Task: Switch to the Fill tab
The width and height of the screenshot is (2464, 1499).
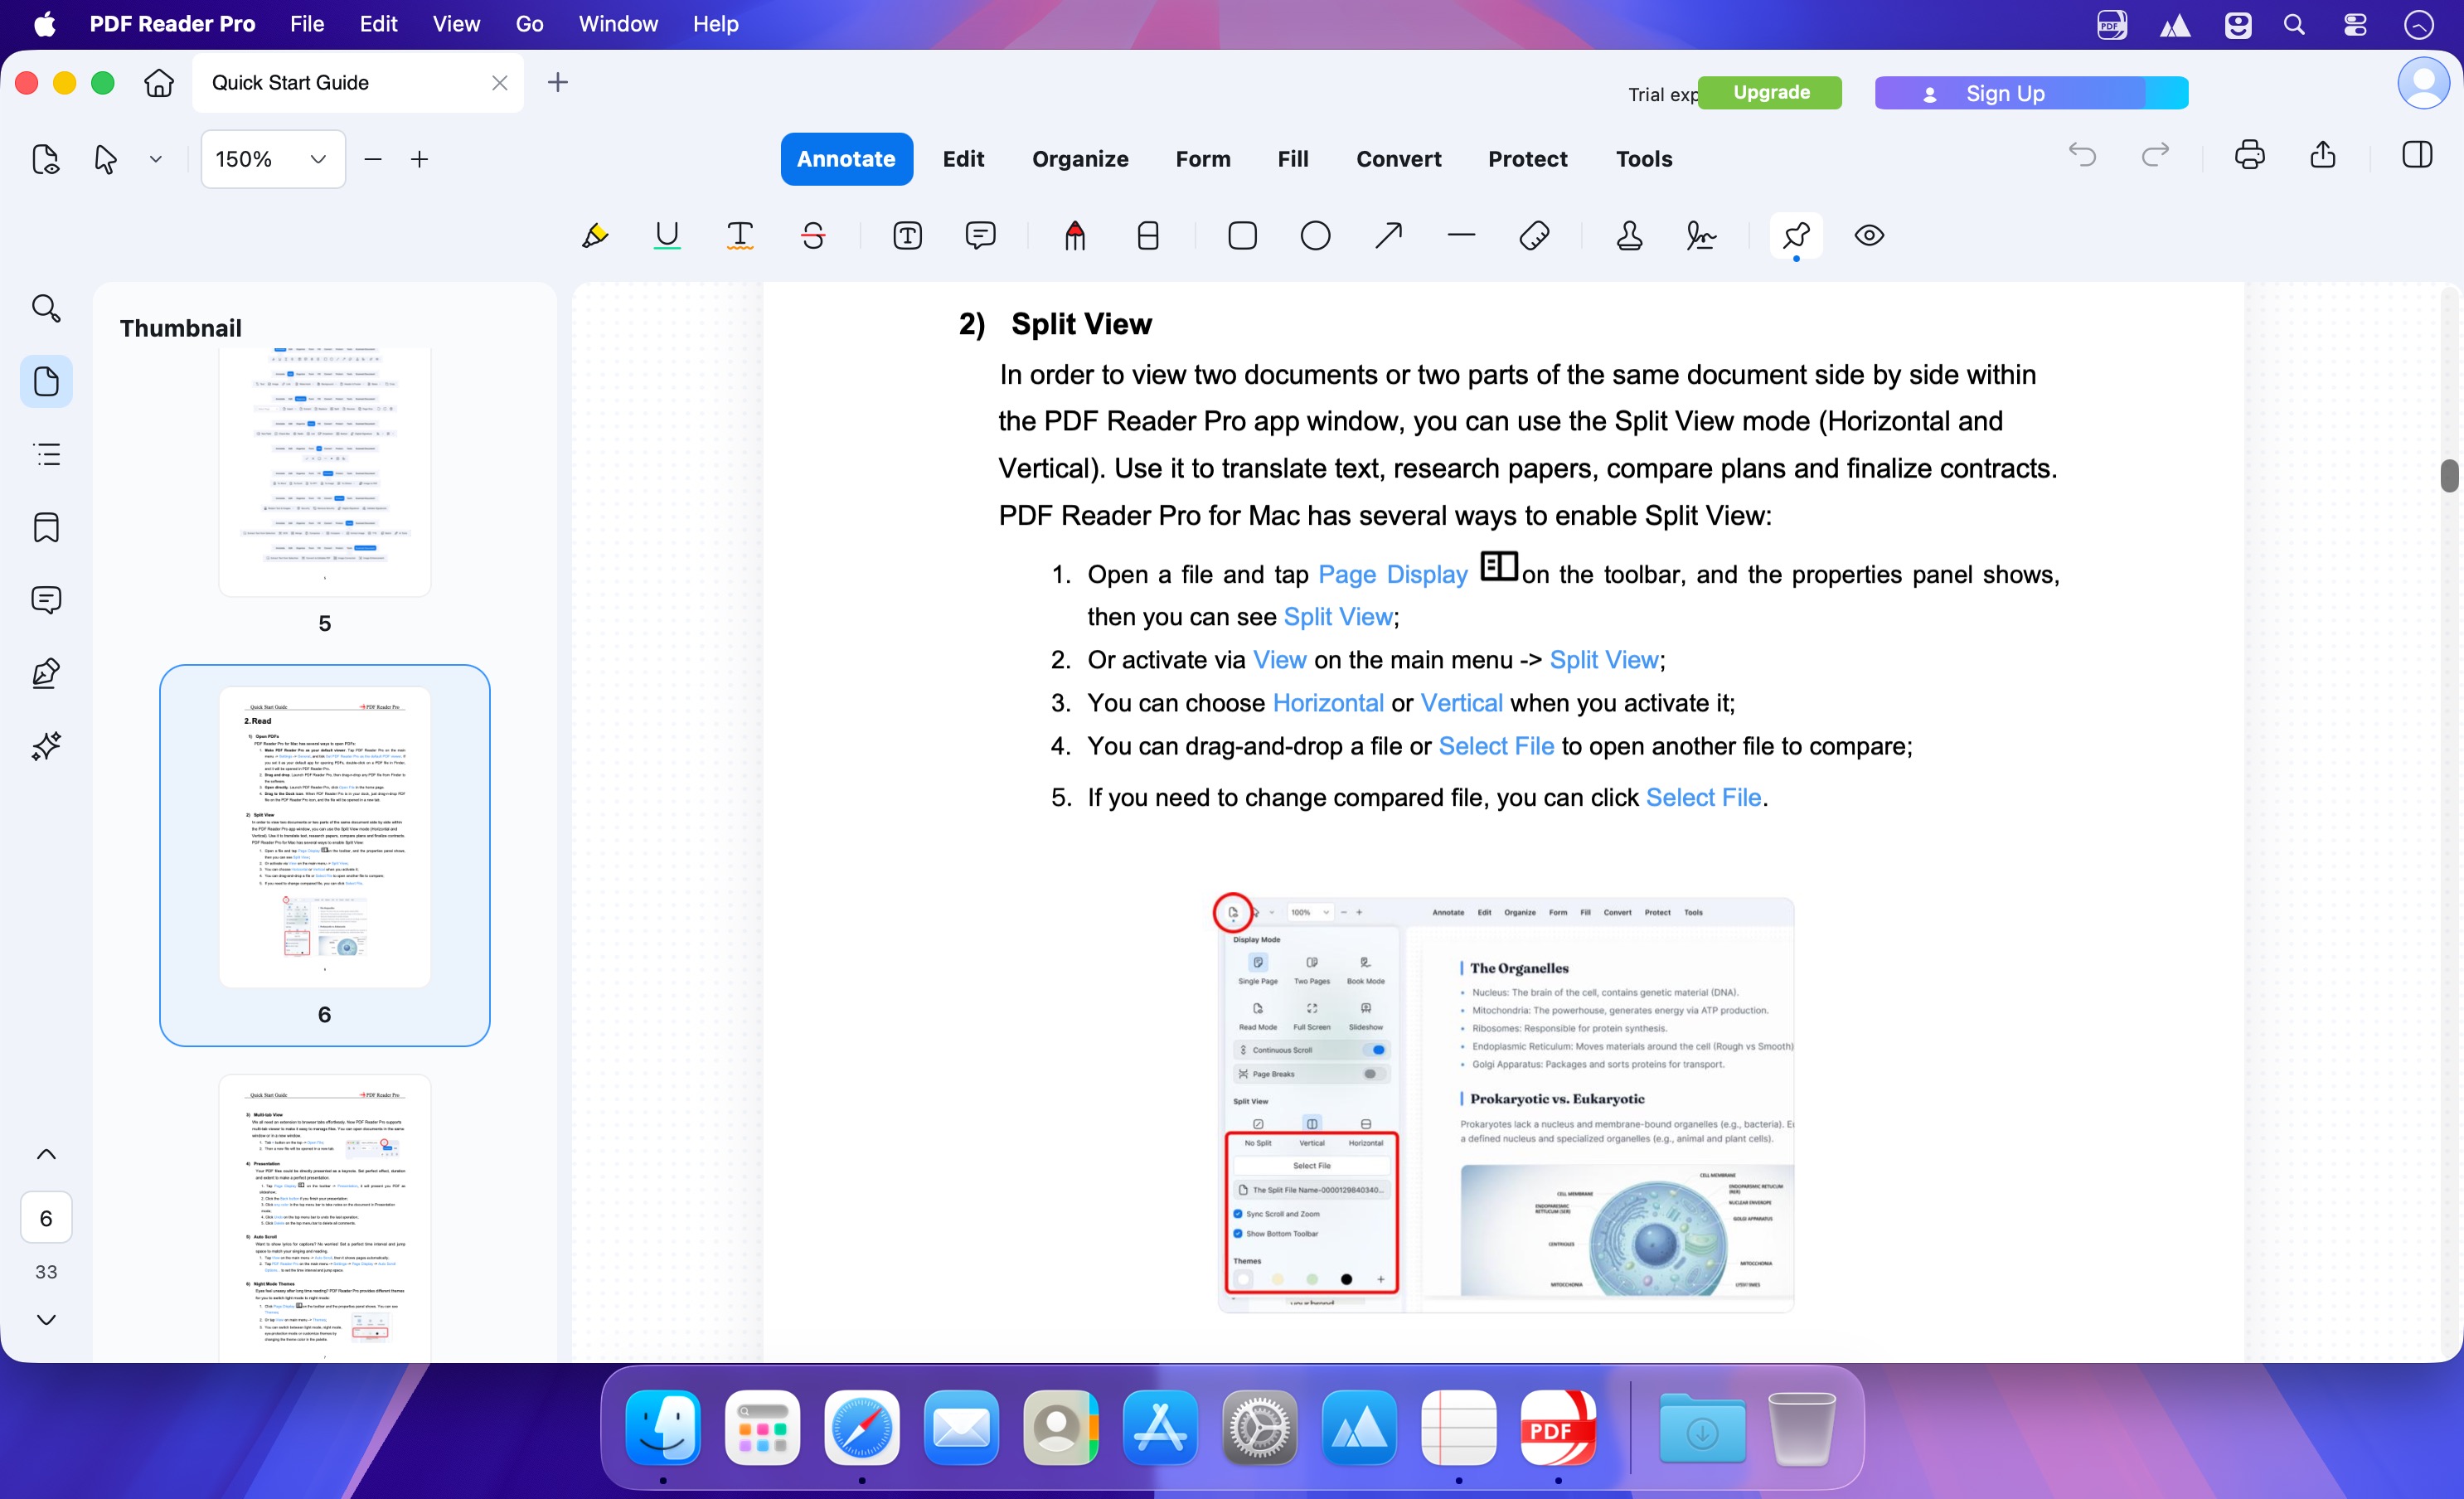Action: point(1293,159)
